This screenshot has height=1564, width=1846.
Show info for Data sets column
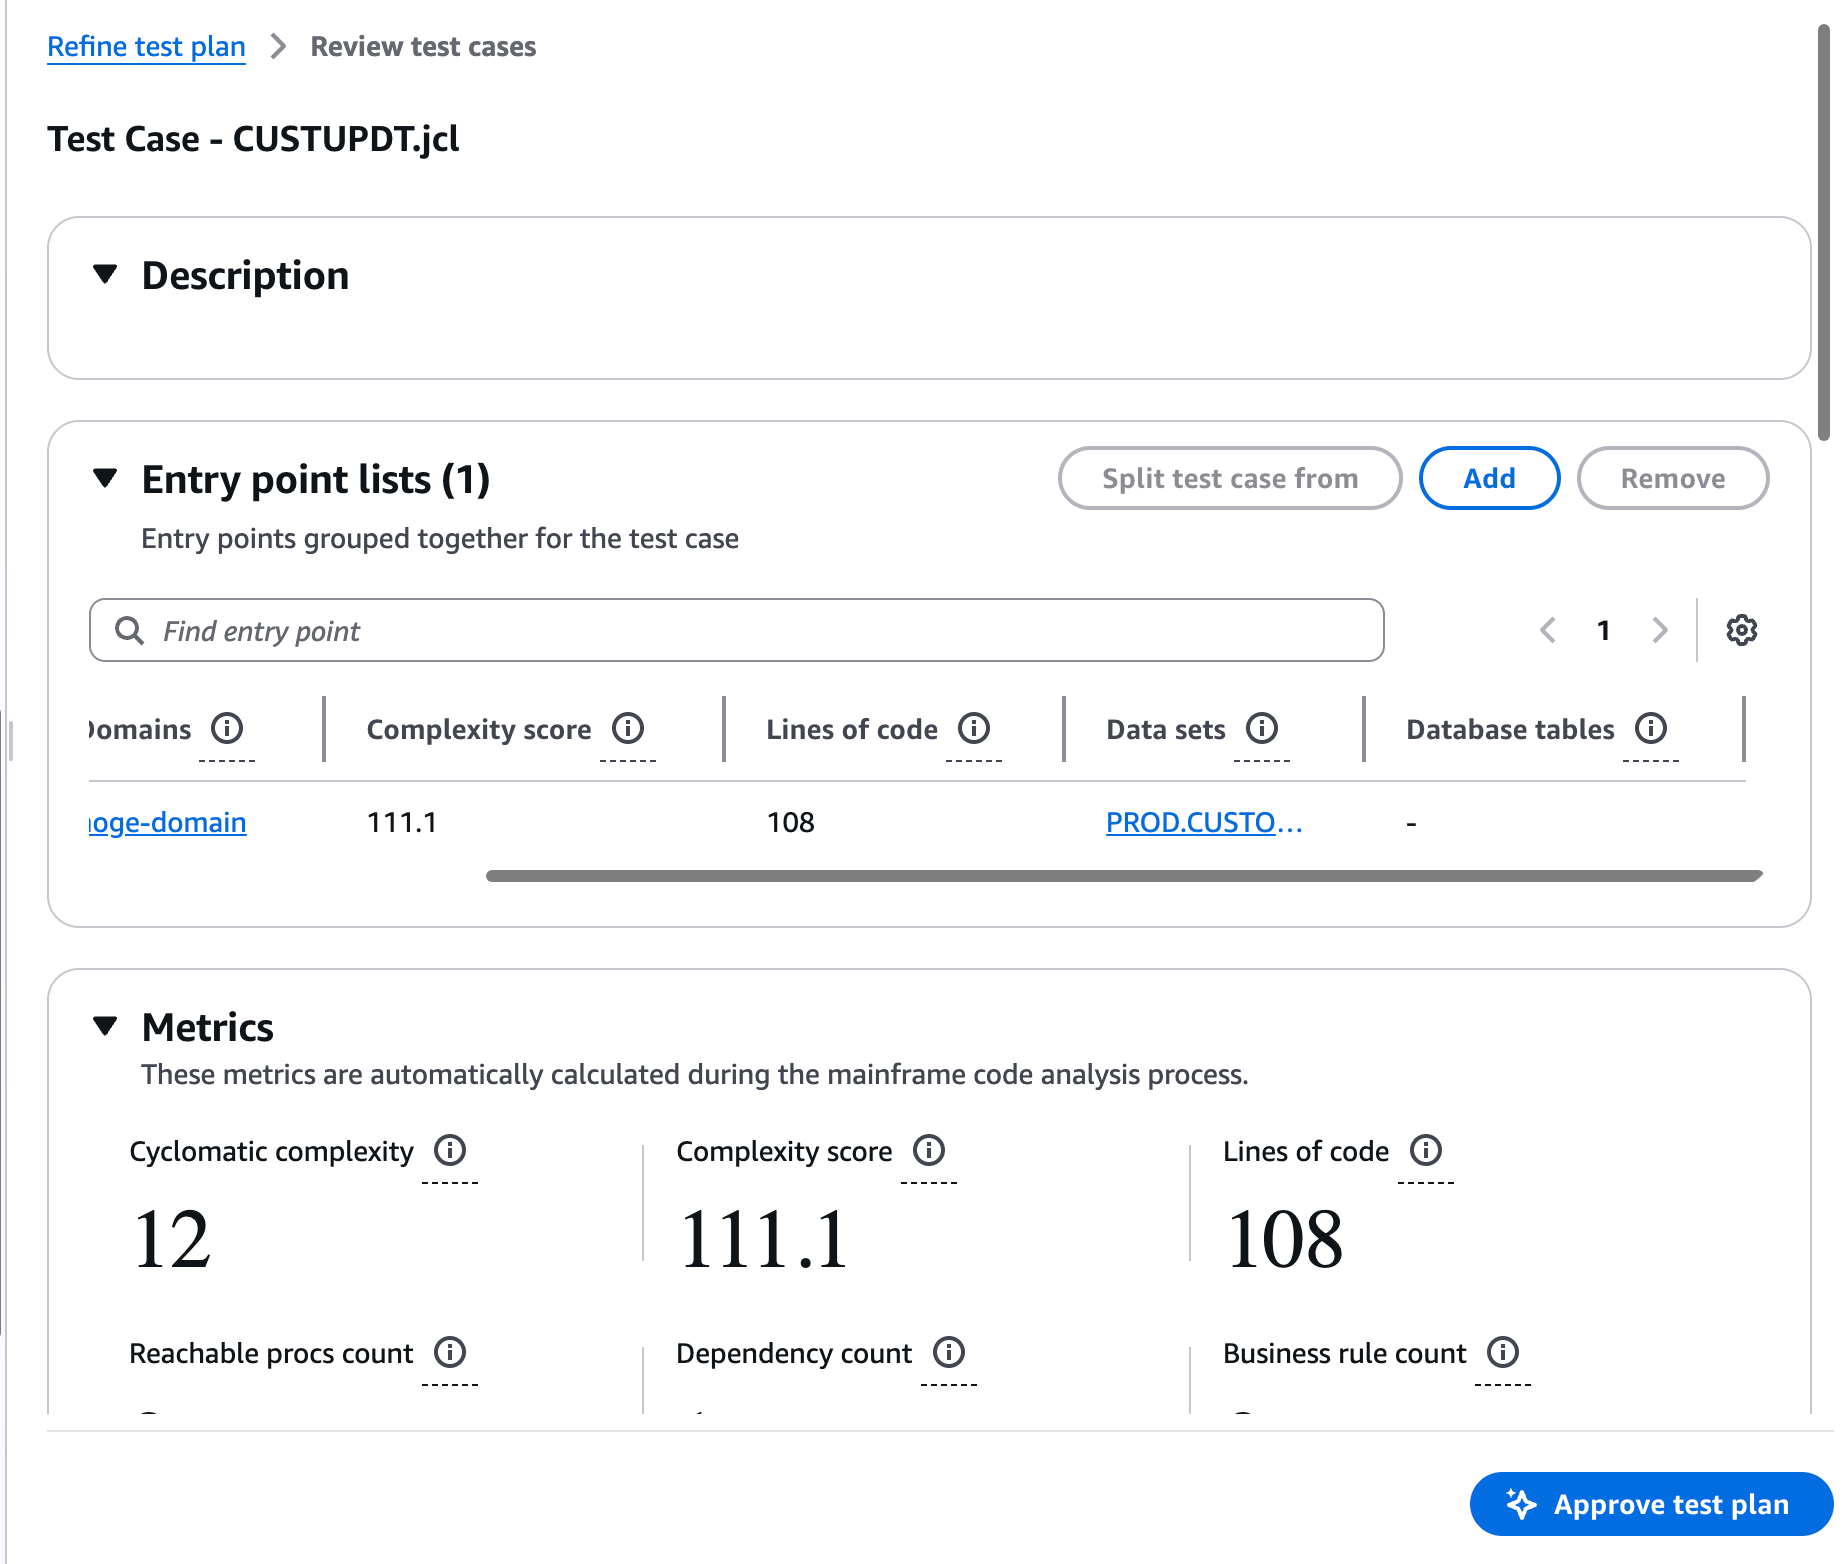click(1261, 728)
